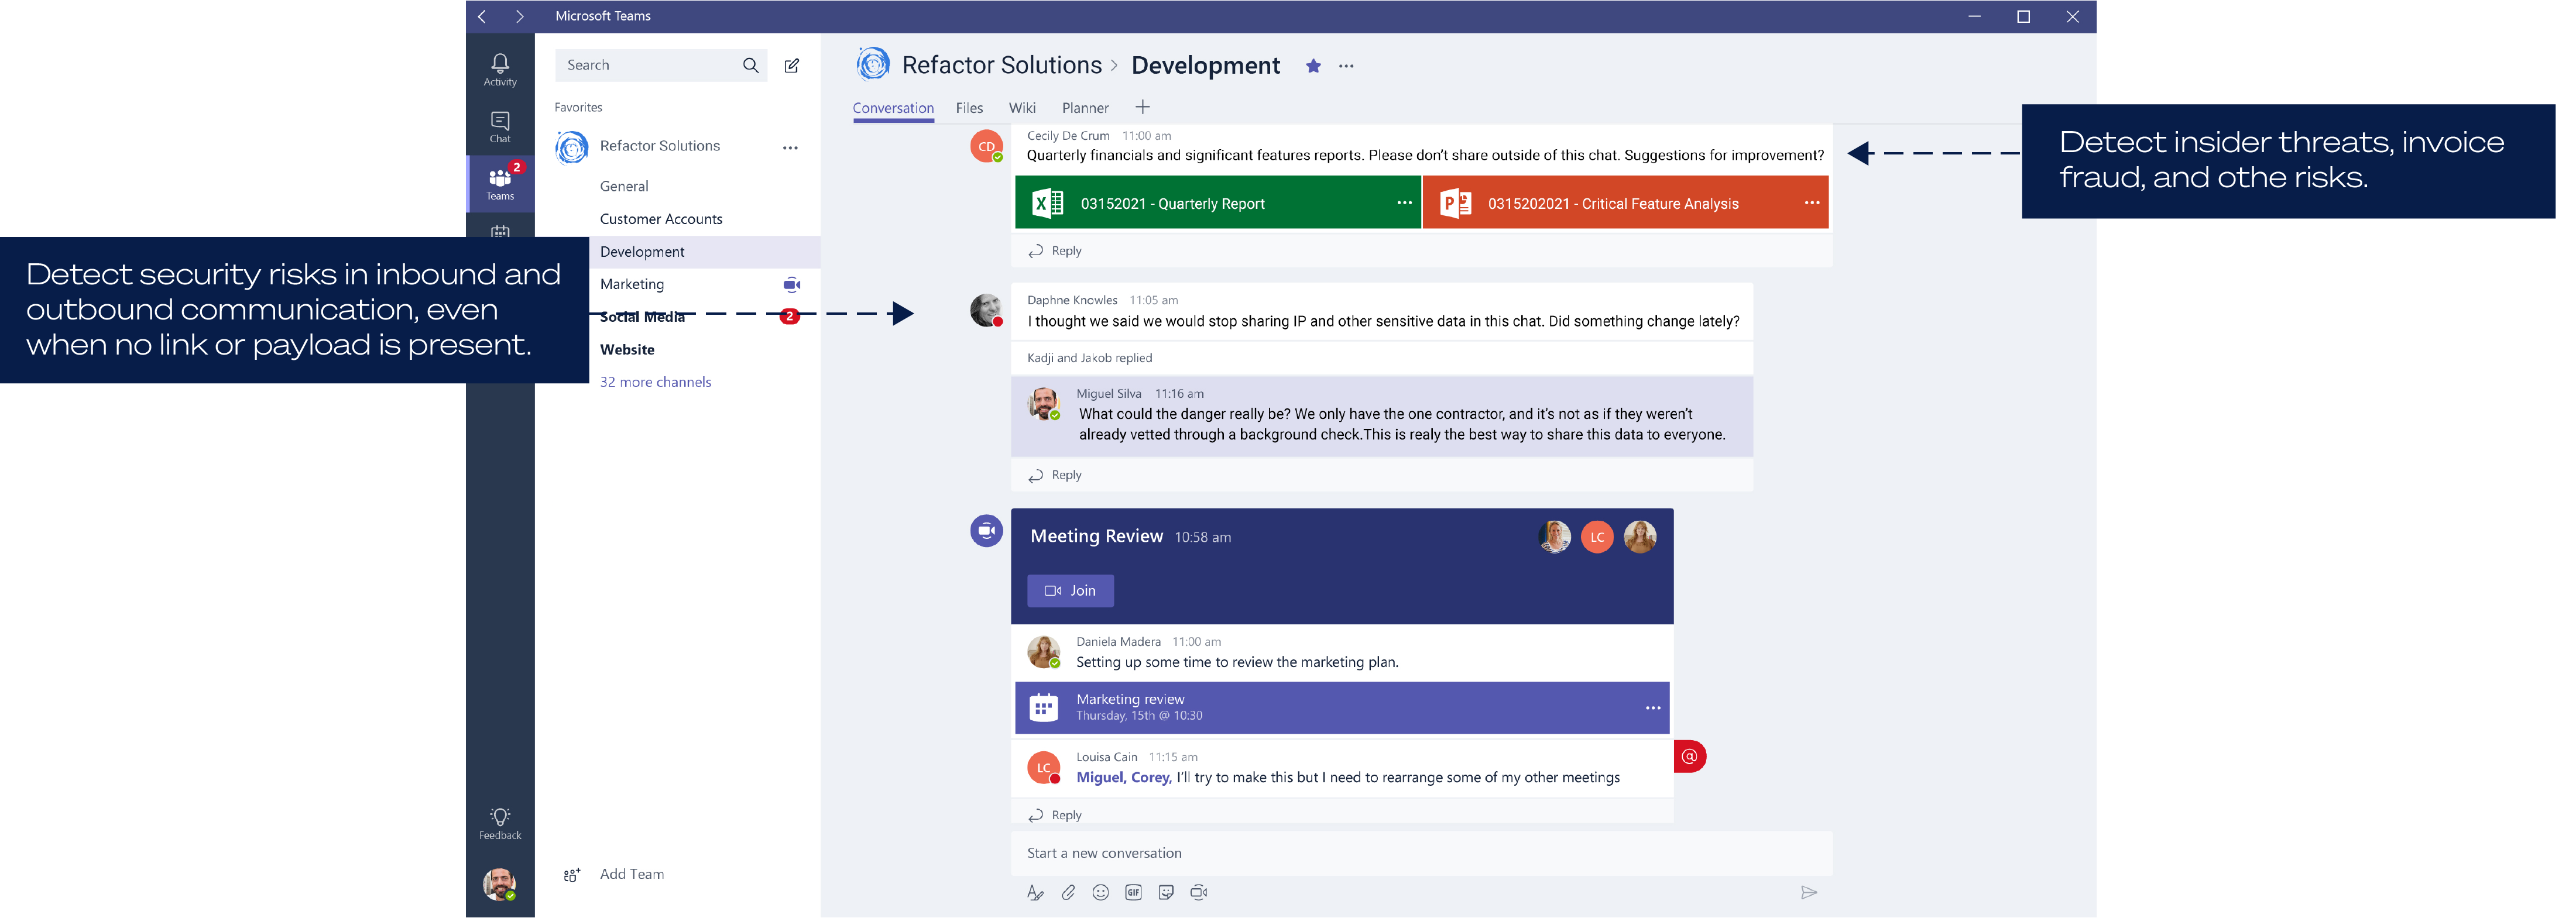This screenshot has width=2576, height=918.
Task: Go back with the title bar back arrow
Action: [482, 16]
